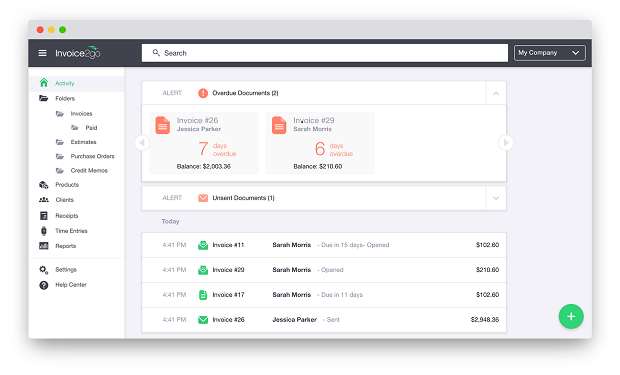Open the Invoice #29 overdue card

pos(320,143)
